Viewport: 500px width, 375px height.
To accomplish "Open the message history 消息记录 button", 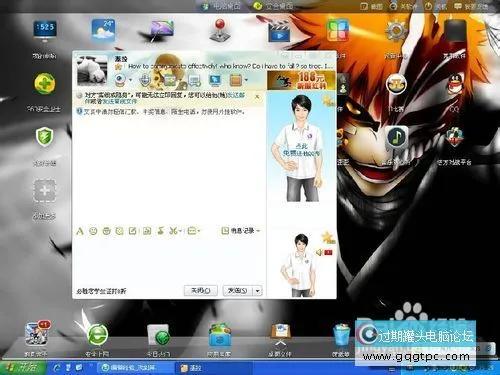I will pyautogui.click(x=238, y=231).
